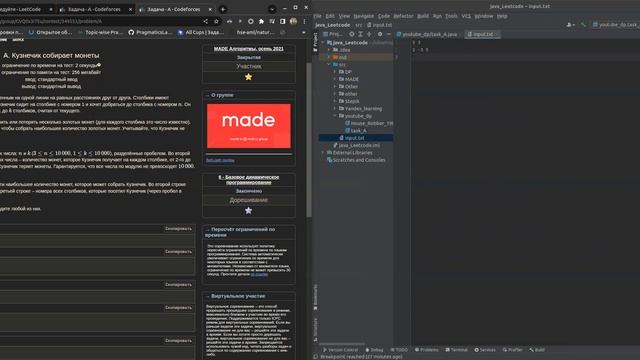Open the Run menu in IntelliJ
Screen dimensions: 640x360
click(437, 16)
